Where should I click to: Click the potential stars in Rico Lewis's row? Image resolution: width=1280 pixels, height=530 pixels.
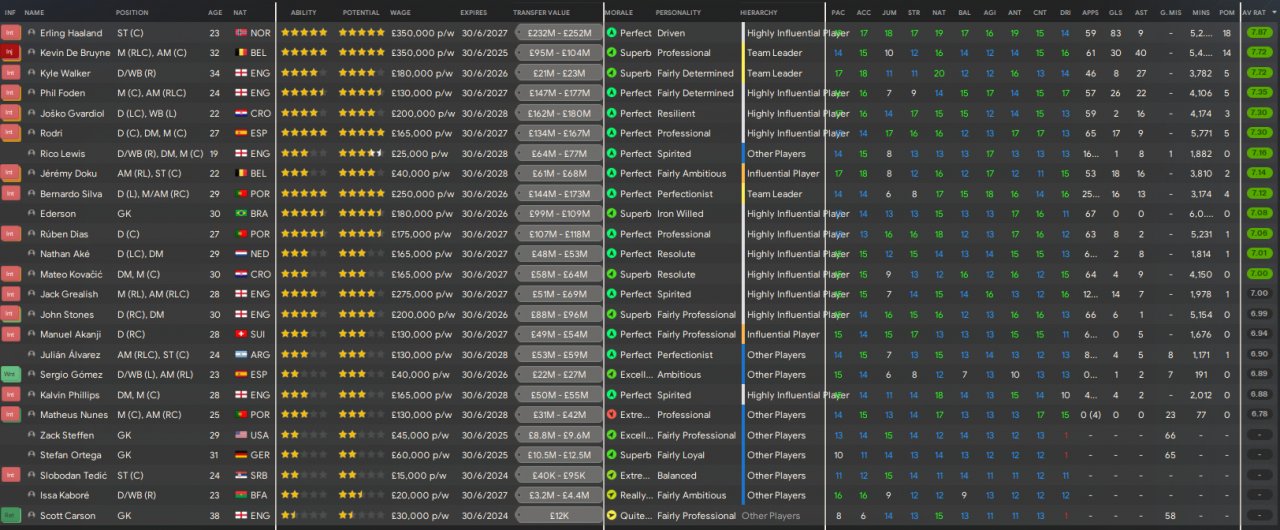(362, 153)
